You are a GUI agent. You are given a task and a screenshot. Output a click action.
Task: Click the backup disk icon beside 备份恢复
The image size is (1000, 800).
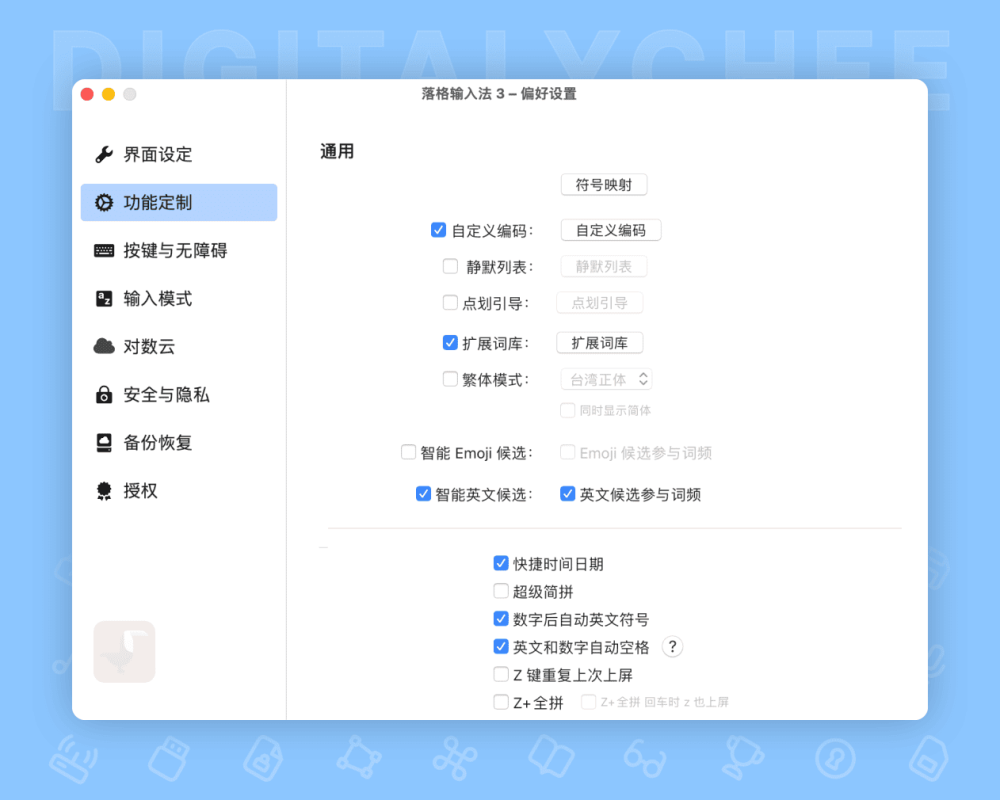(104, 442)
